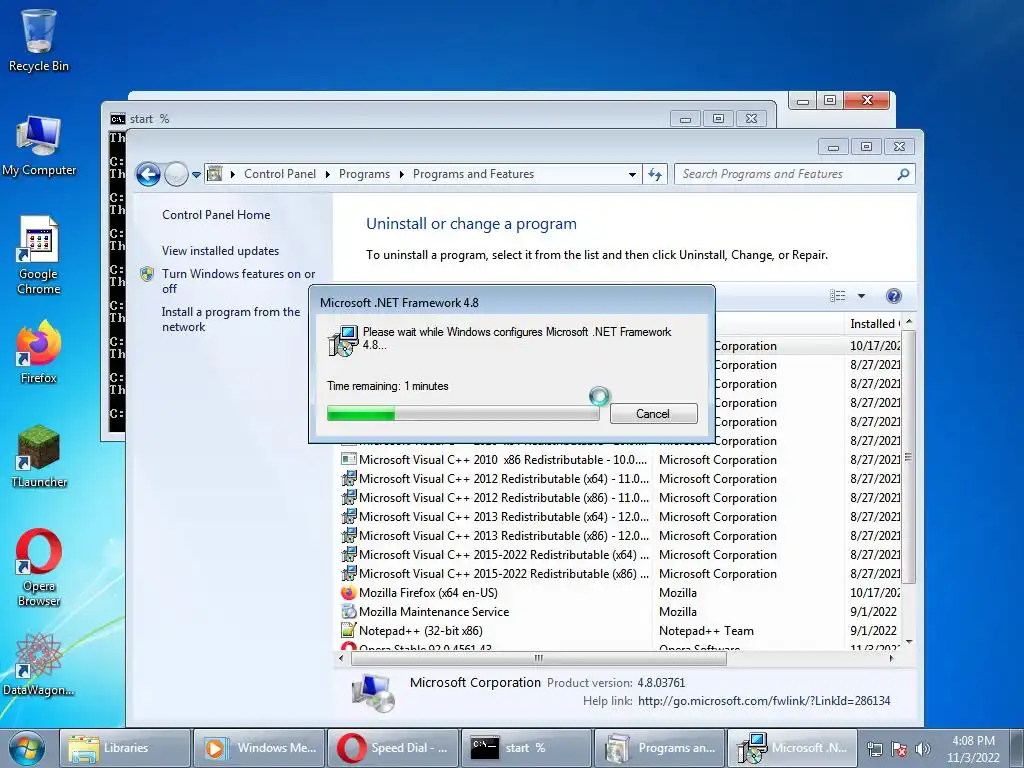Click scroll right arrow of program list

891,658
